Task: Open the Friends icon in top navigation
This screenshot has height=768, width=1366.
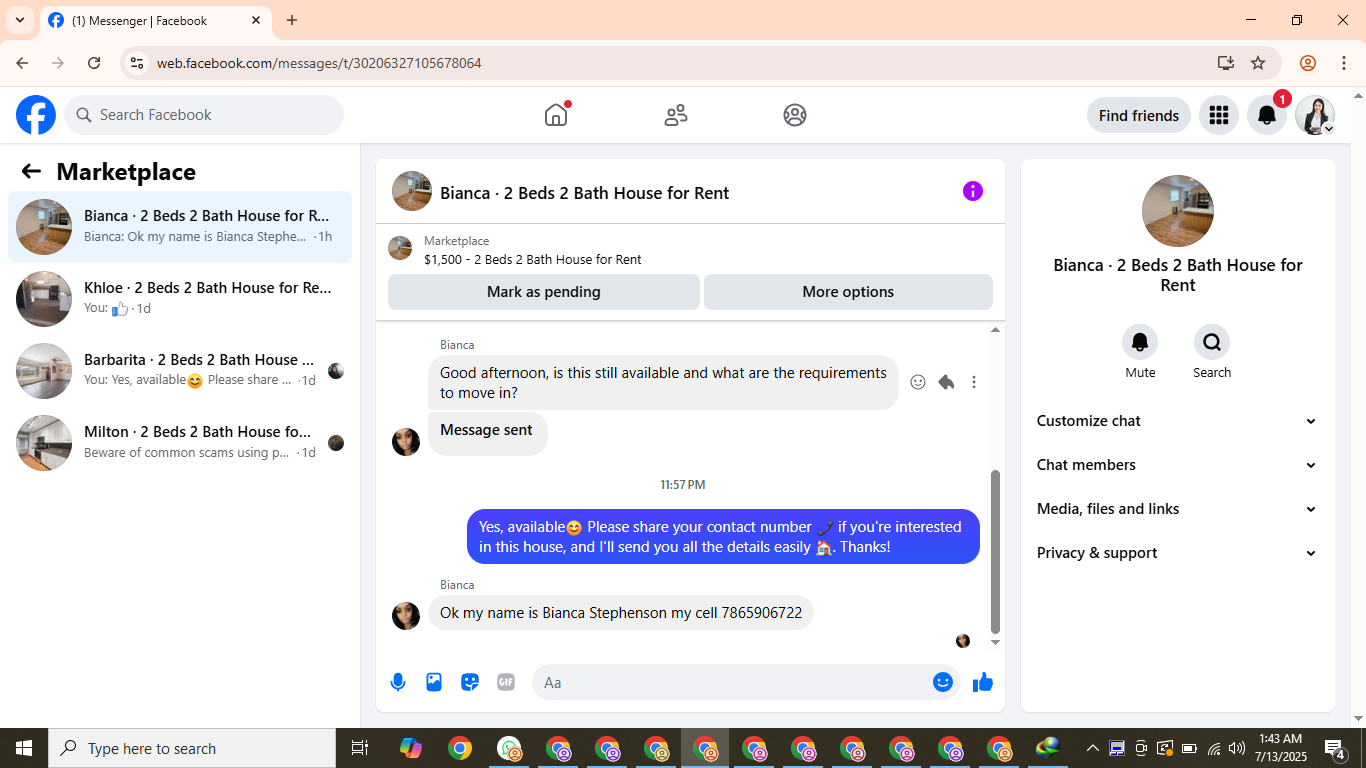Action: pyautogui.click(x=676, y=115)
